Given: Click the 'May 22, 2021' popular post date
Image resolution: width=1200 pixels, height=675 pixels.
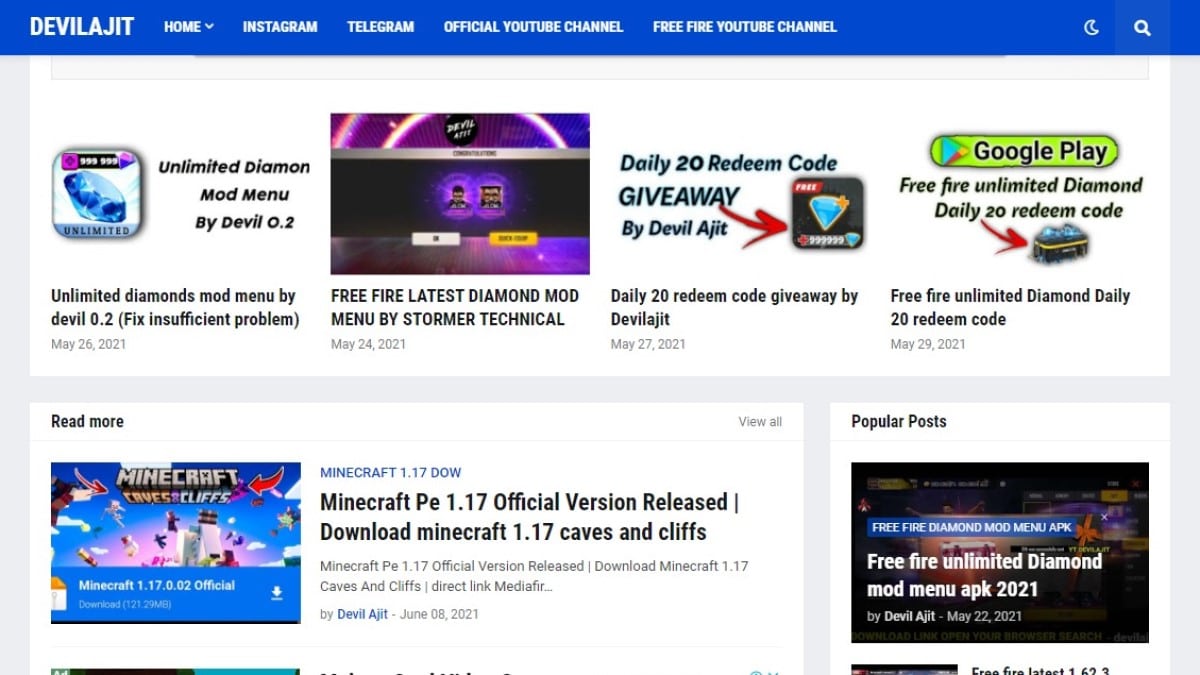Looking at the screenshot, I should point(984,616).
